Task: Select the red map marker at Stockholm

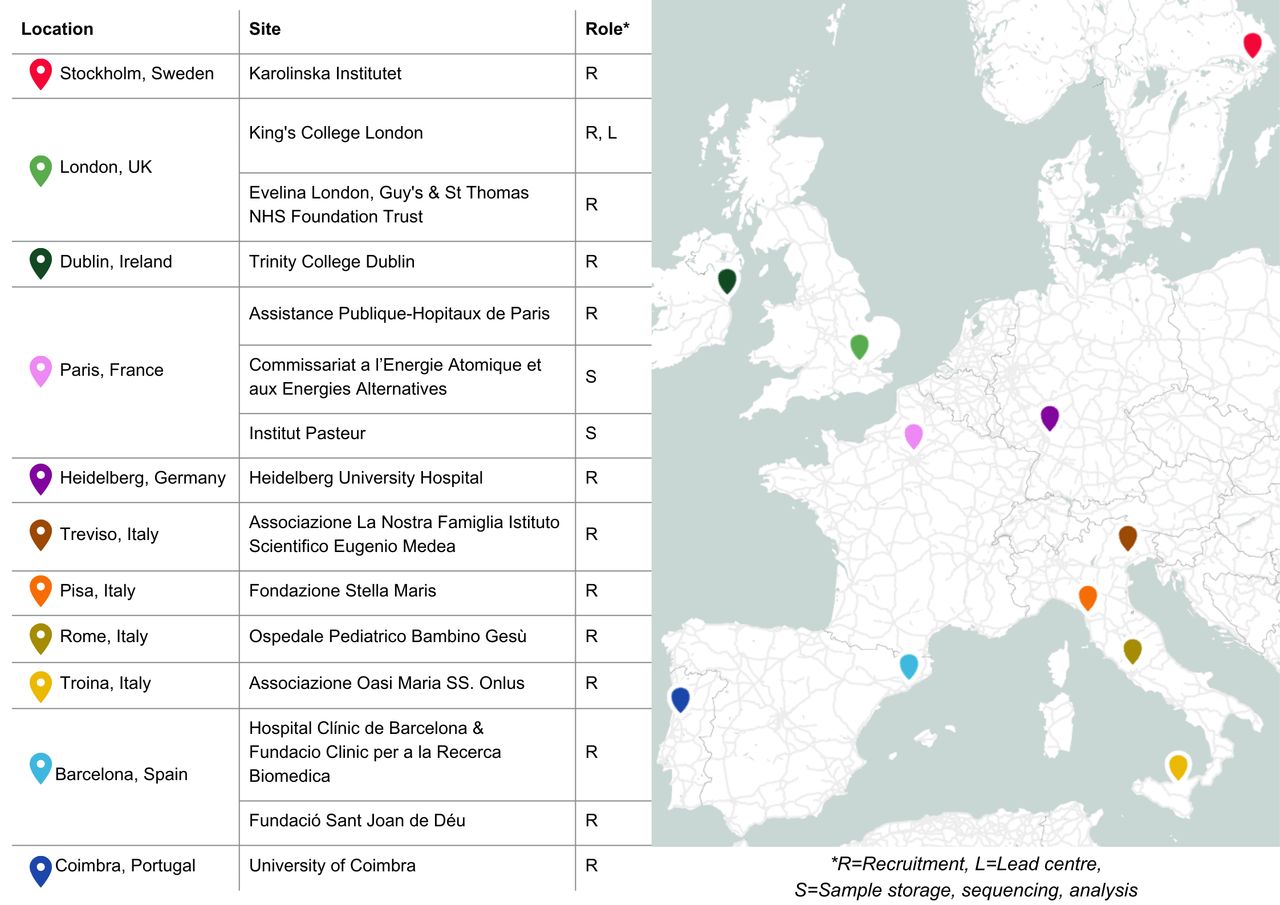Action: click(1252, 45)
